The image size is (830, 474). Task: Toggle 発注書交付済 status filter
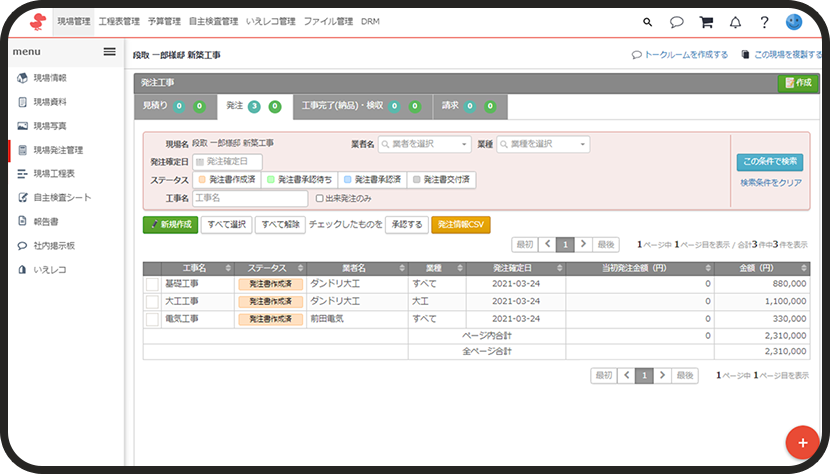(x=441, y=180)
